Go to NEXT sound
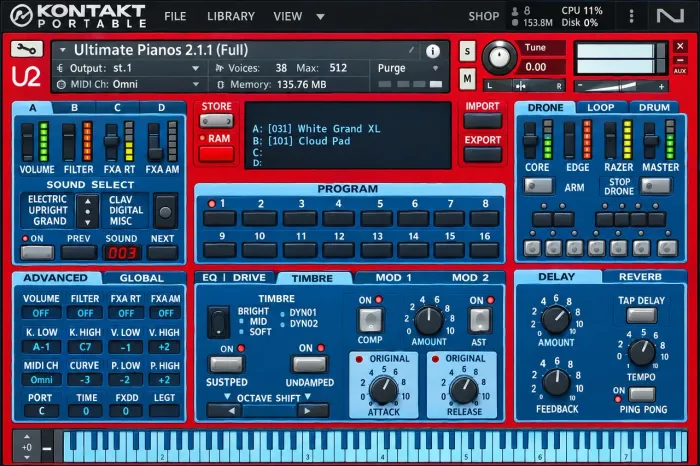 tap(162, 253)
